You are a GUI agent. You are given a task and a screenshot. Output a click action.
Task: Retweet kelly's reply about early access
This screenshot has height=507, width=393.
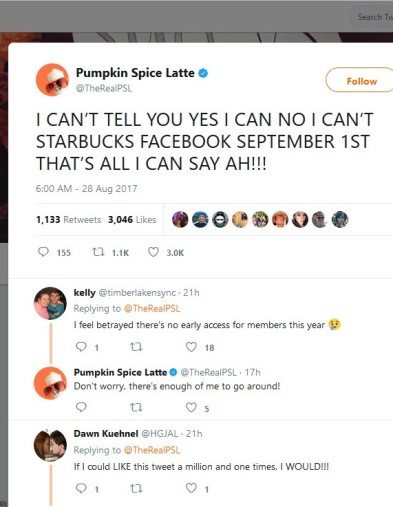point(136,347)
